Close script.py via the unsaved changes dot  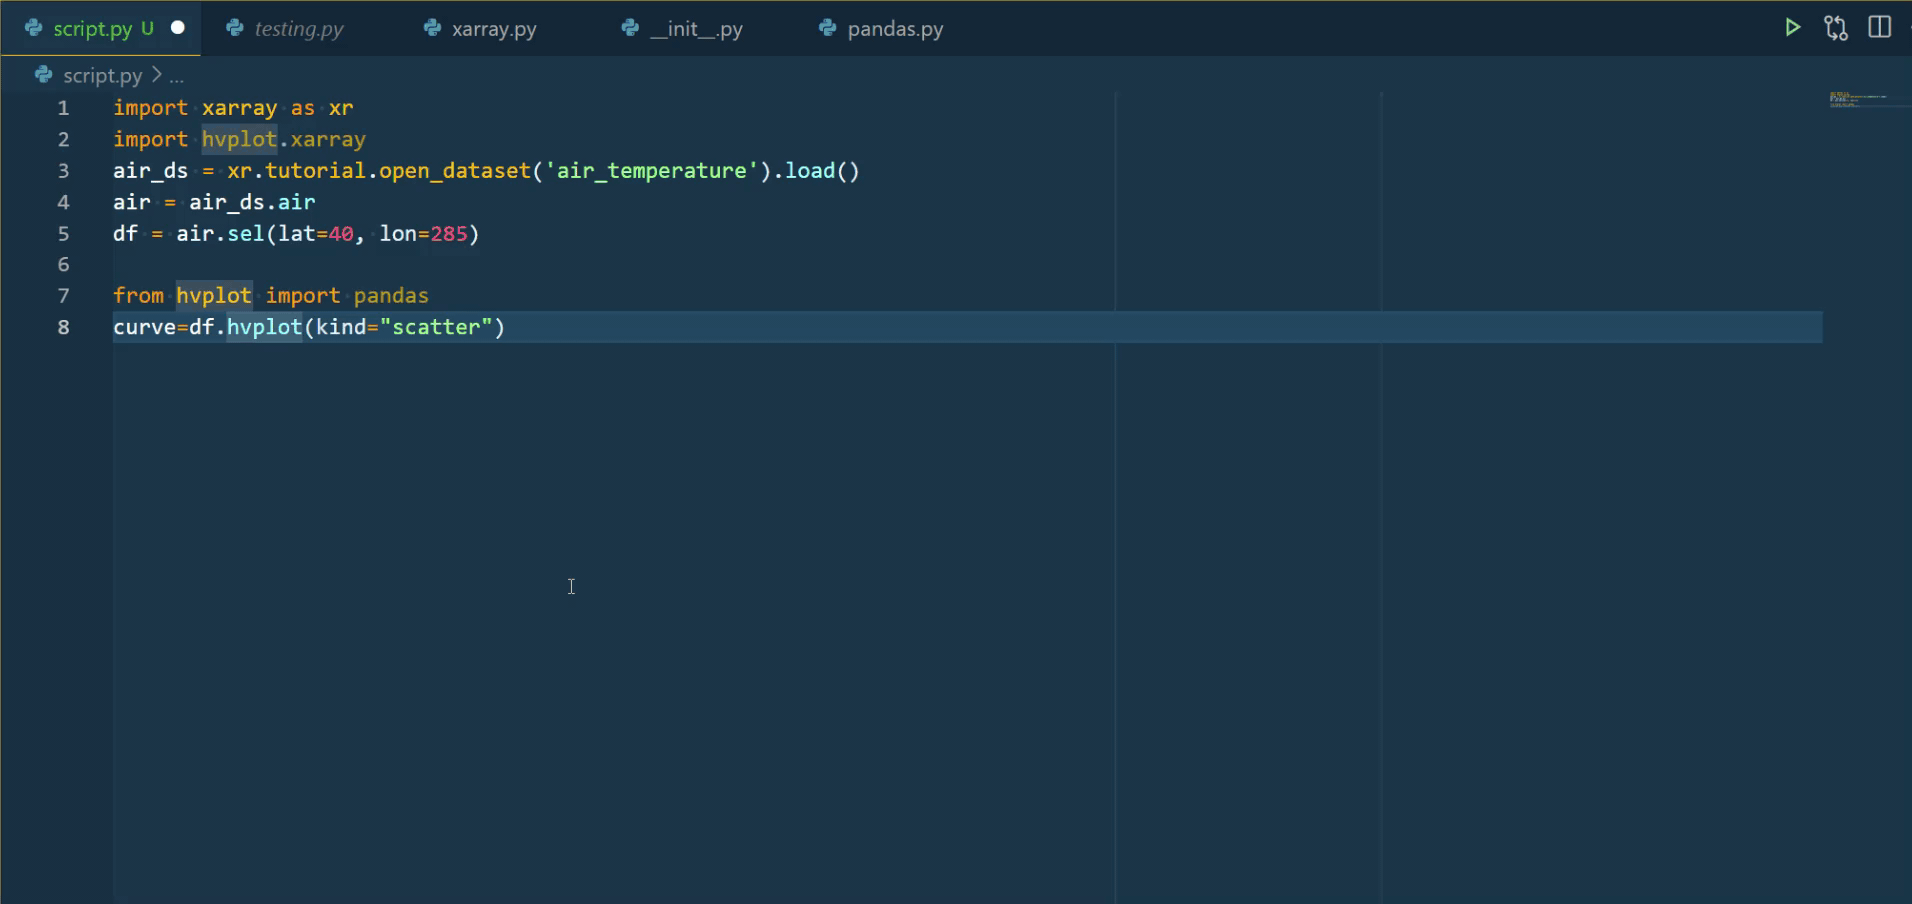pos(178,27)
